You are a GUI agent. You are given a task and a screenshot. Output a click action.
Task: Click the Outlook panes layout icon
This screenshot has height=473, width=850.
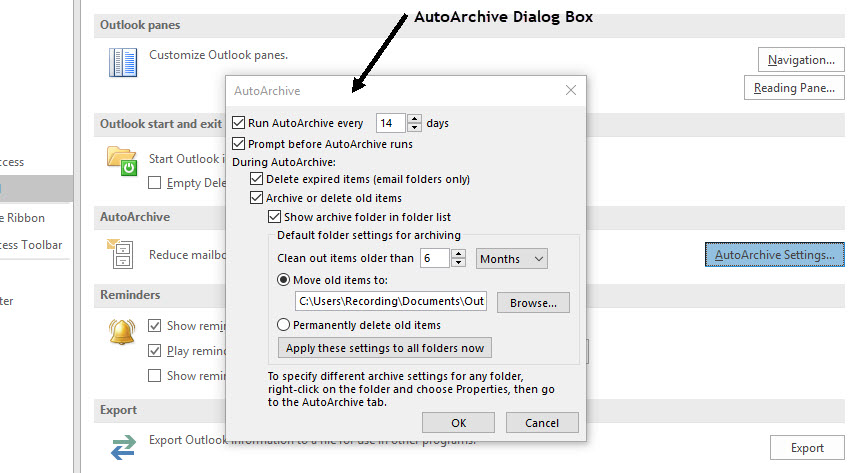pos(123,62)
